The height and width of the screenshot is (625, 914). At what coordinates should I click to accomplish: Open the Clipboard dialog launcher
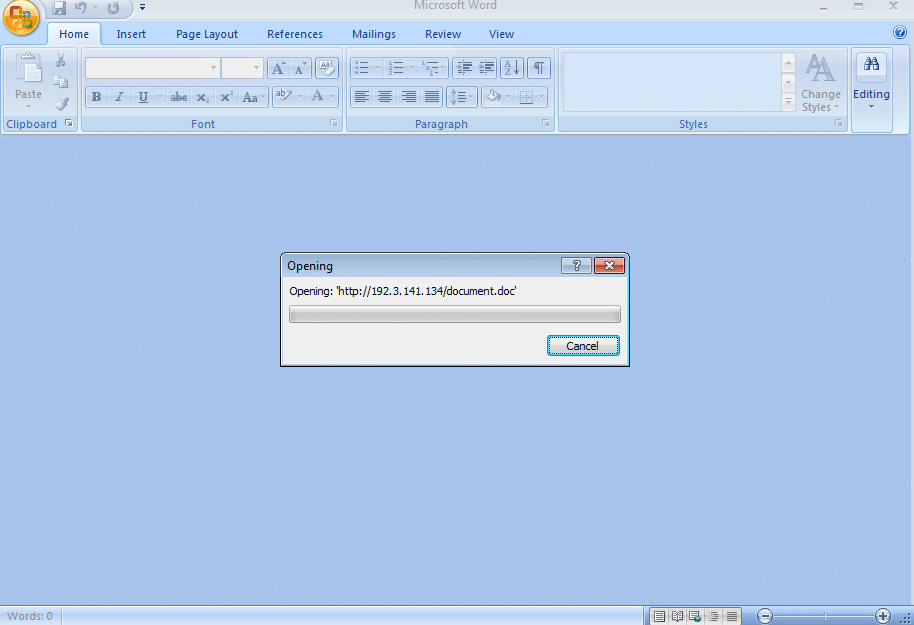(x=69, y=123)
